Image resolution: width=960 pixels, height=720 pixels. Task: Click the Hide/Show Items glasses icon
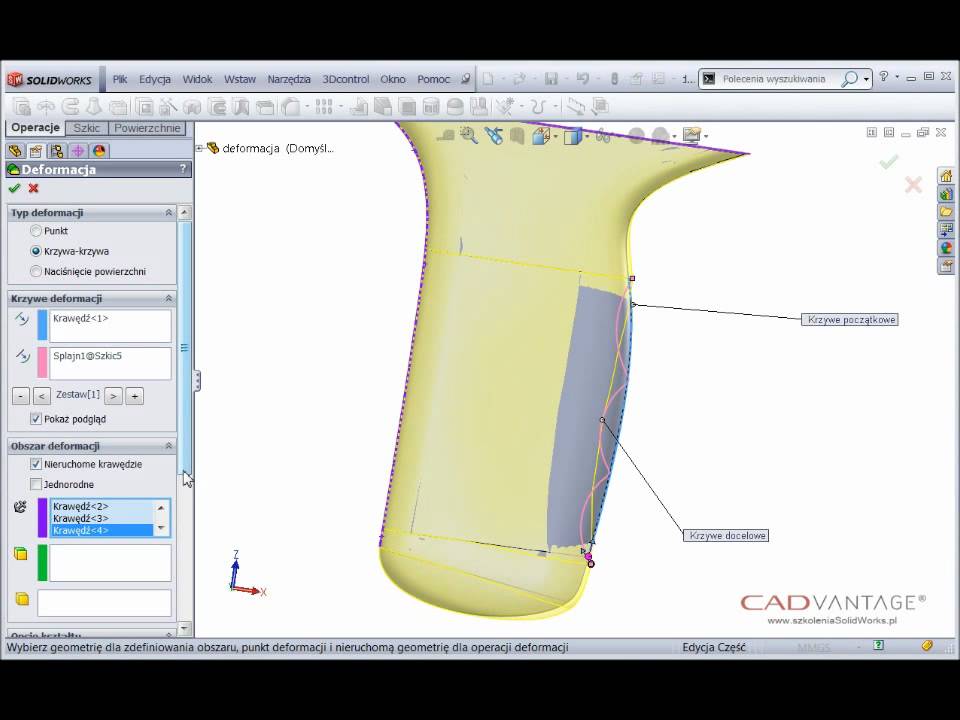click(603, 135)
